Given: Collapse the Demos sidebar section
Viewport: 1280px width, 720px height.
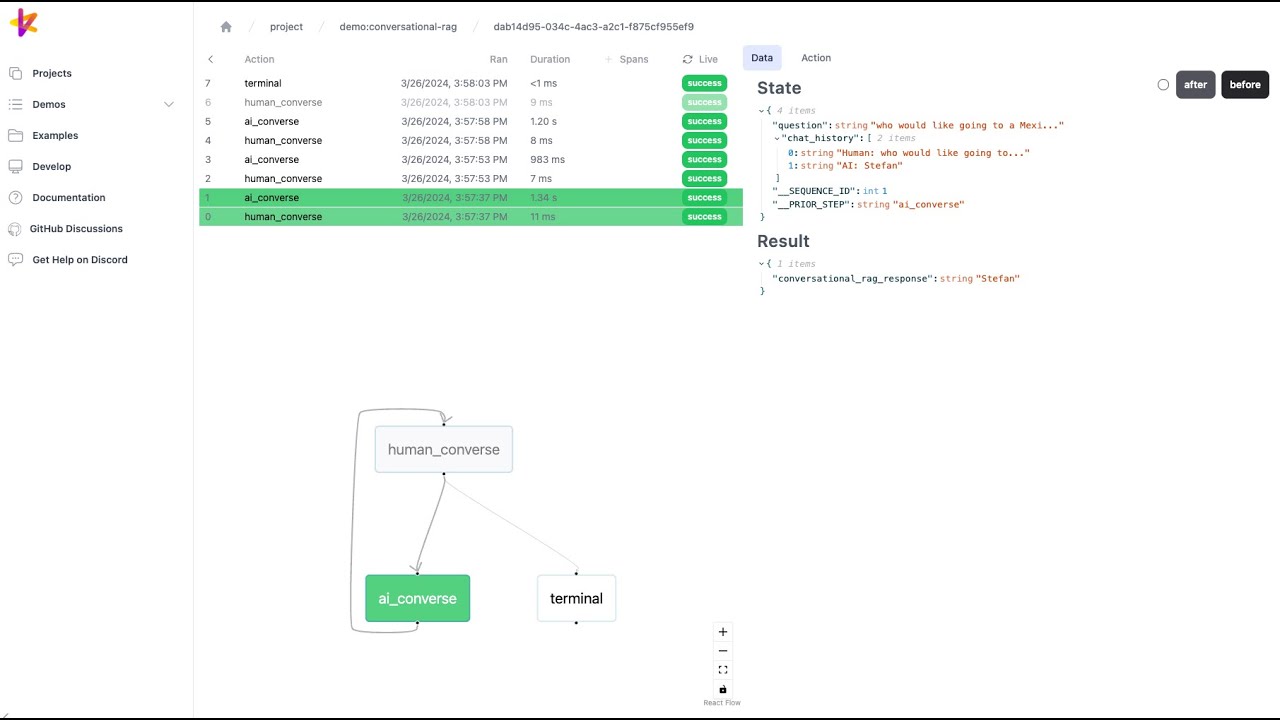Looking at the screenshot, I should tap(169, 104).
